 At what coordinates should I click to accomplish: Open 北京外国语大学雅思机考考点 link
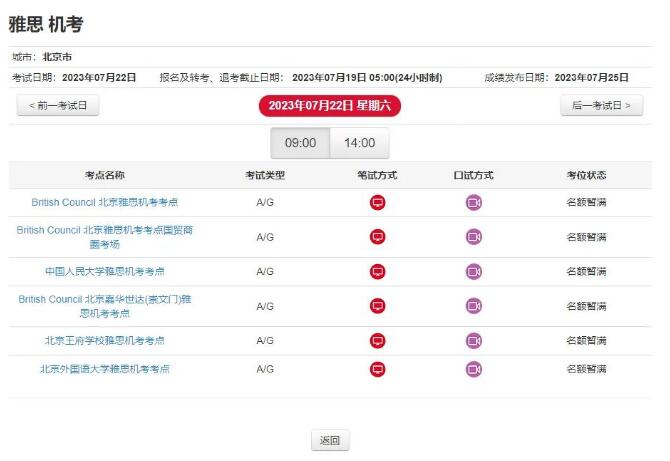(x=105, y=369)
